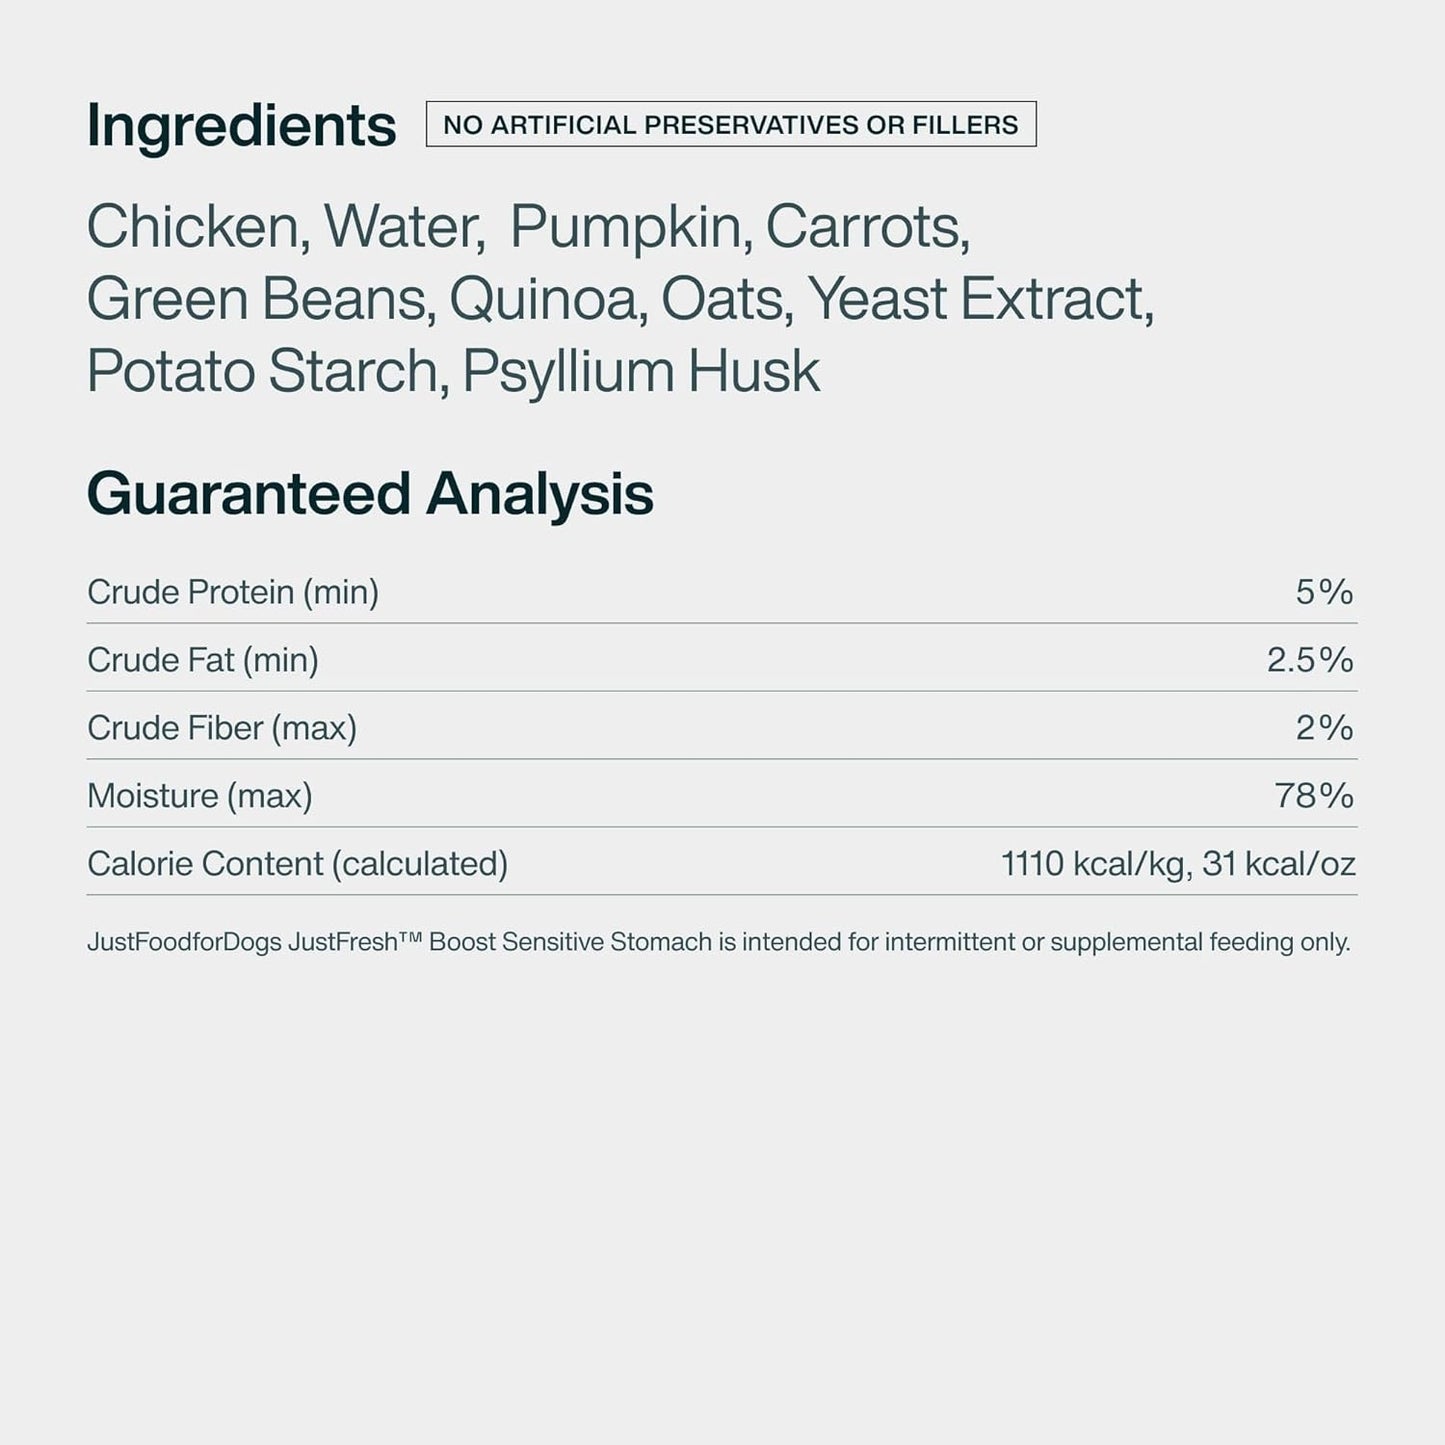Click the 2.5% crude fat value
Screen dimensions: 1445x1445
1310,660
